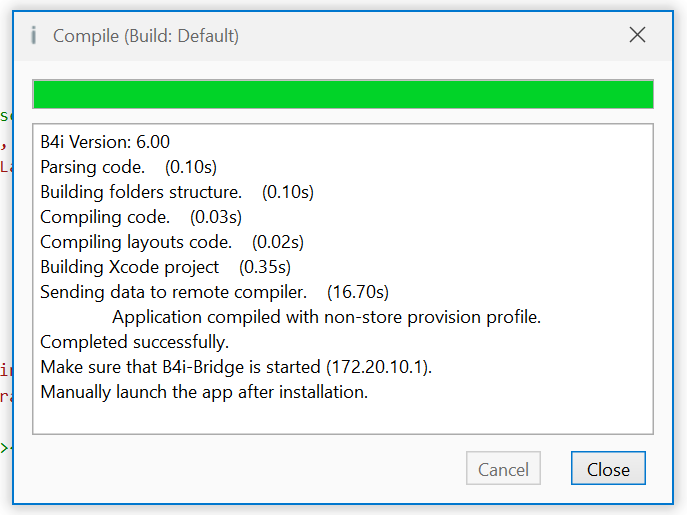Click the info icon in the title bar
The image size is (687, 515).
[x=34, y=36]
